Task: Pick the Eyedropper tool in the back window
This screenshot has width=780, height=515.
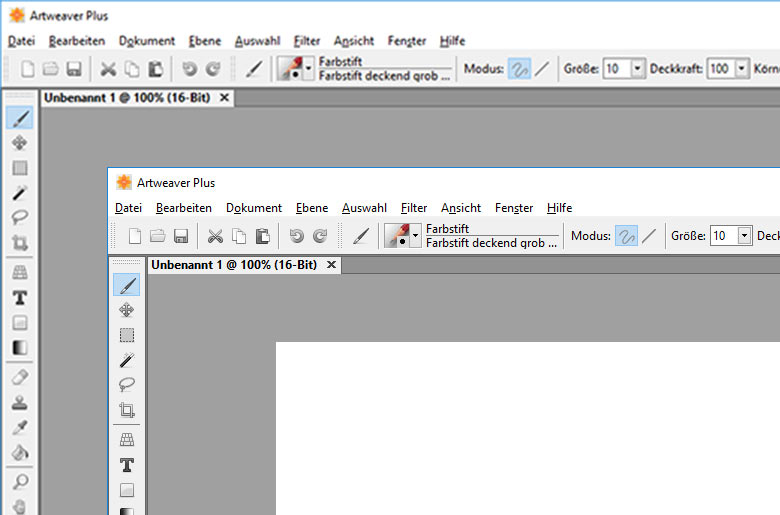Action: tap(20, 427)
